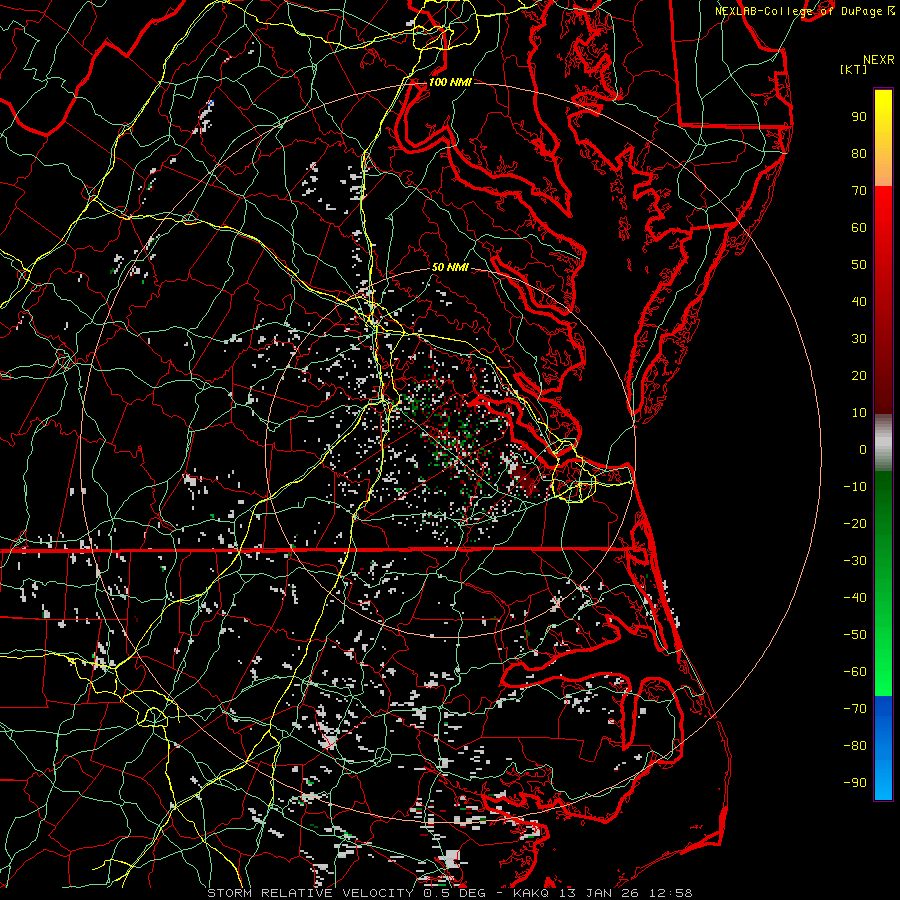Click the 0.5 DEG elevation text

(x=454, y=893)
